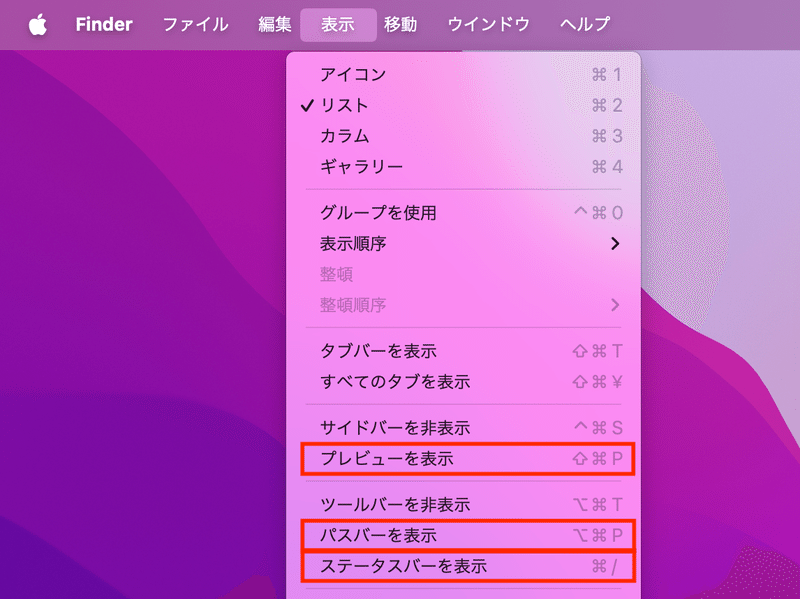Switch to カラム view
Screen dimensions: 800x599
tap(463, 136)
